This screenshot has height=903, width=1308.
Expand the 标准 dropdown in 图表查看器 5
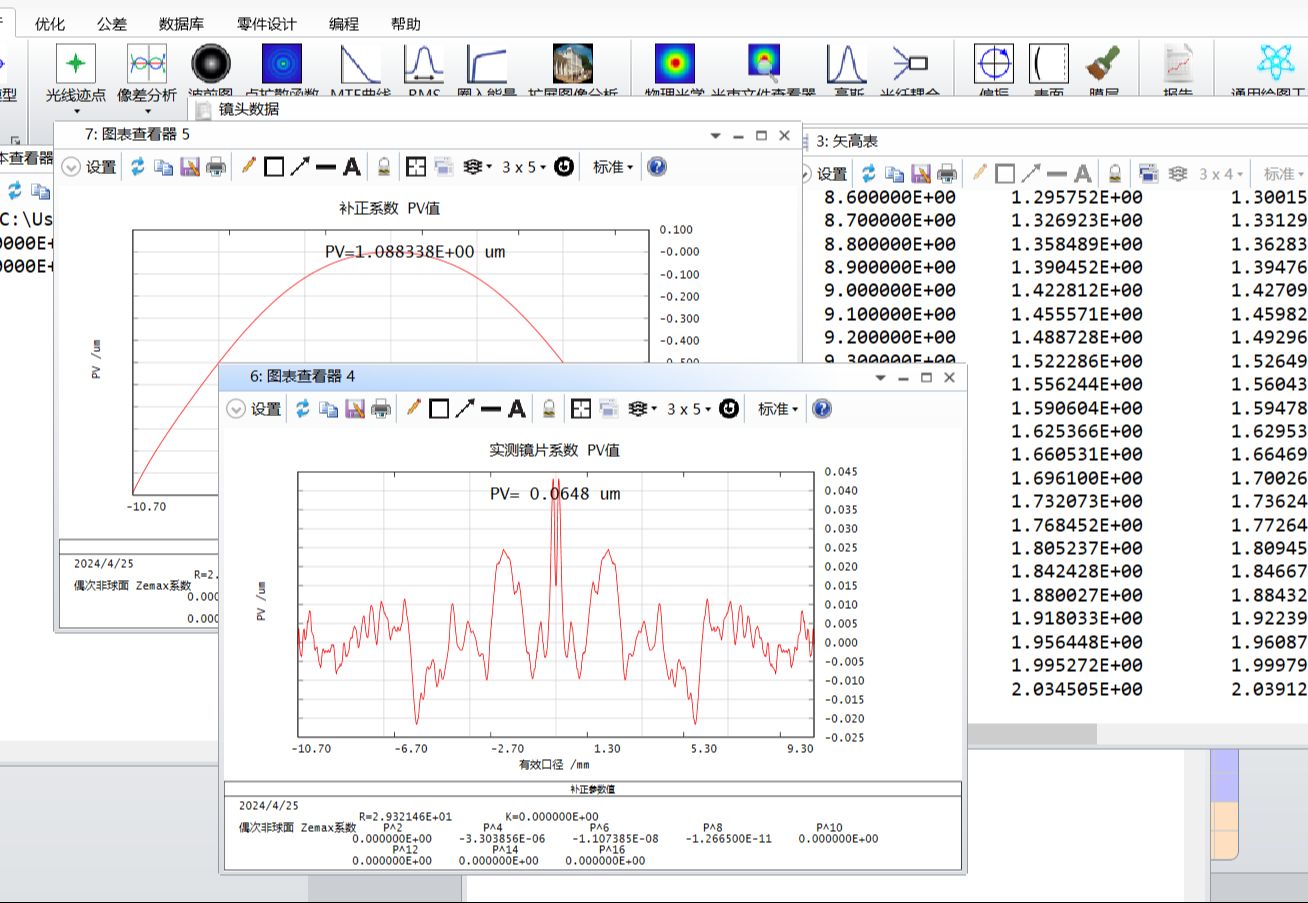click(x=613, y=168)
